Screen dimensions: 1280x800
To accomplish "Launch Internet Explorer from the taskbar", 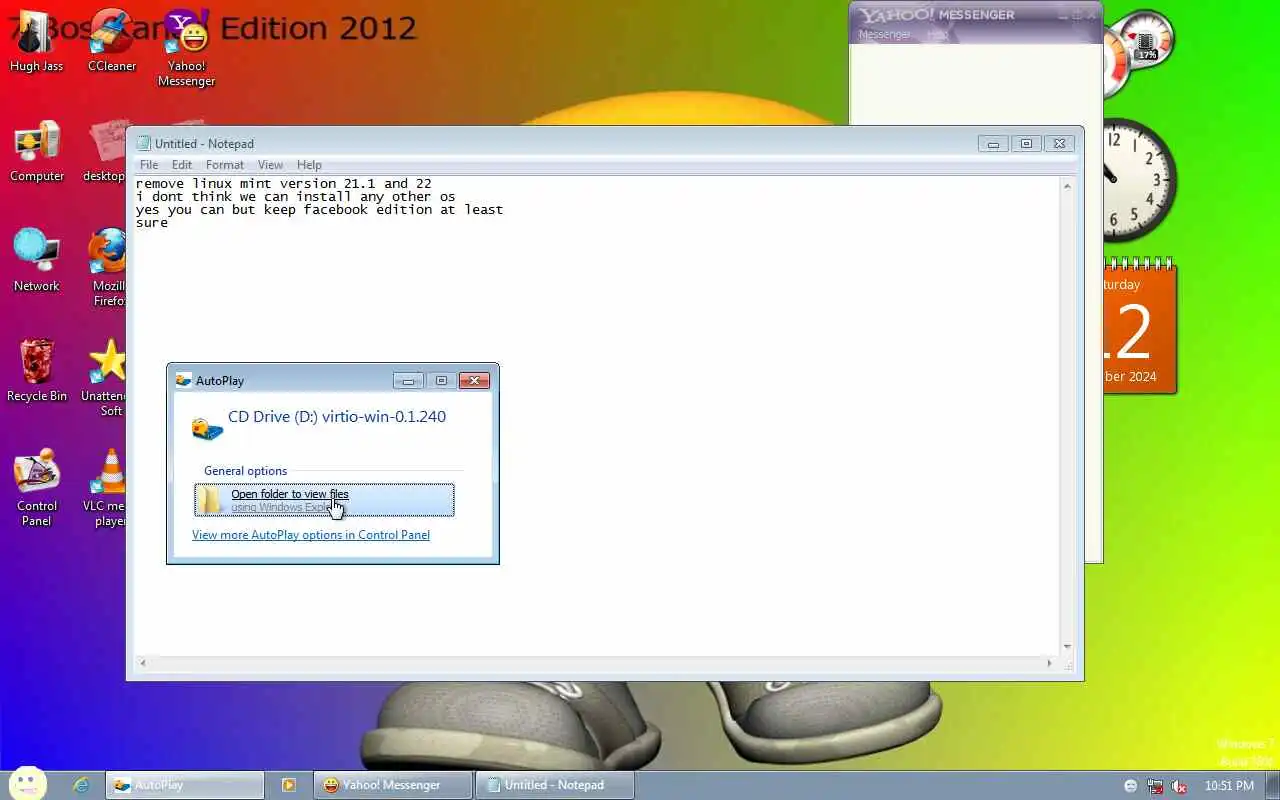I will point(81,785).
